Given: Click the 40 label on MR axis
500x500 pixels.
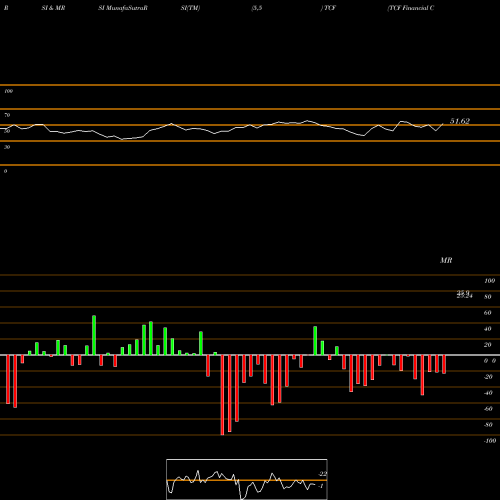Looking at the screenshot, I should click(x=488, y=329).
